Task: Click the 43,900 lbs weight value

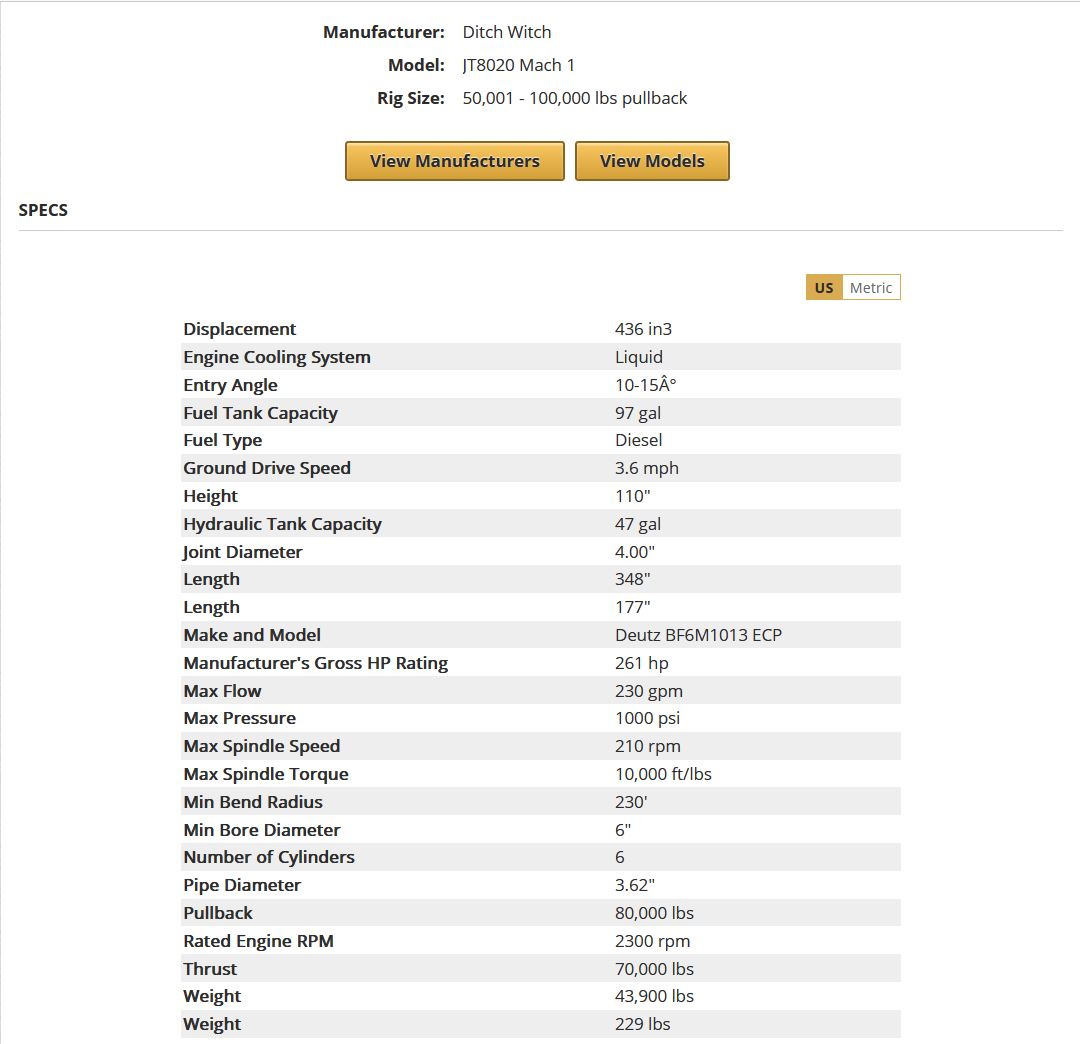Action: [654, 996]
